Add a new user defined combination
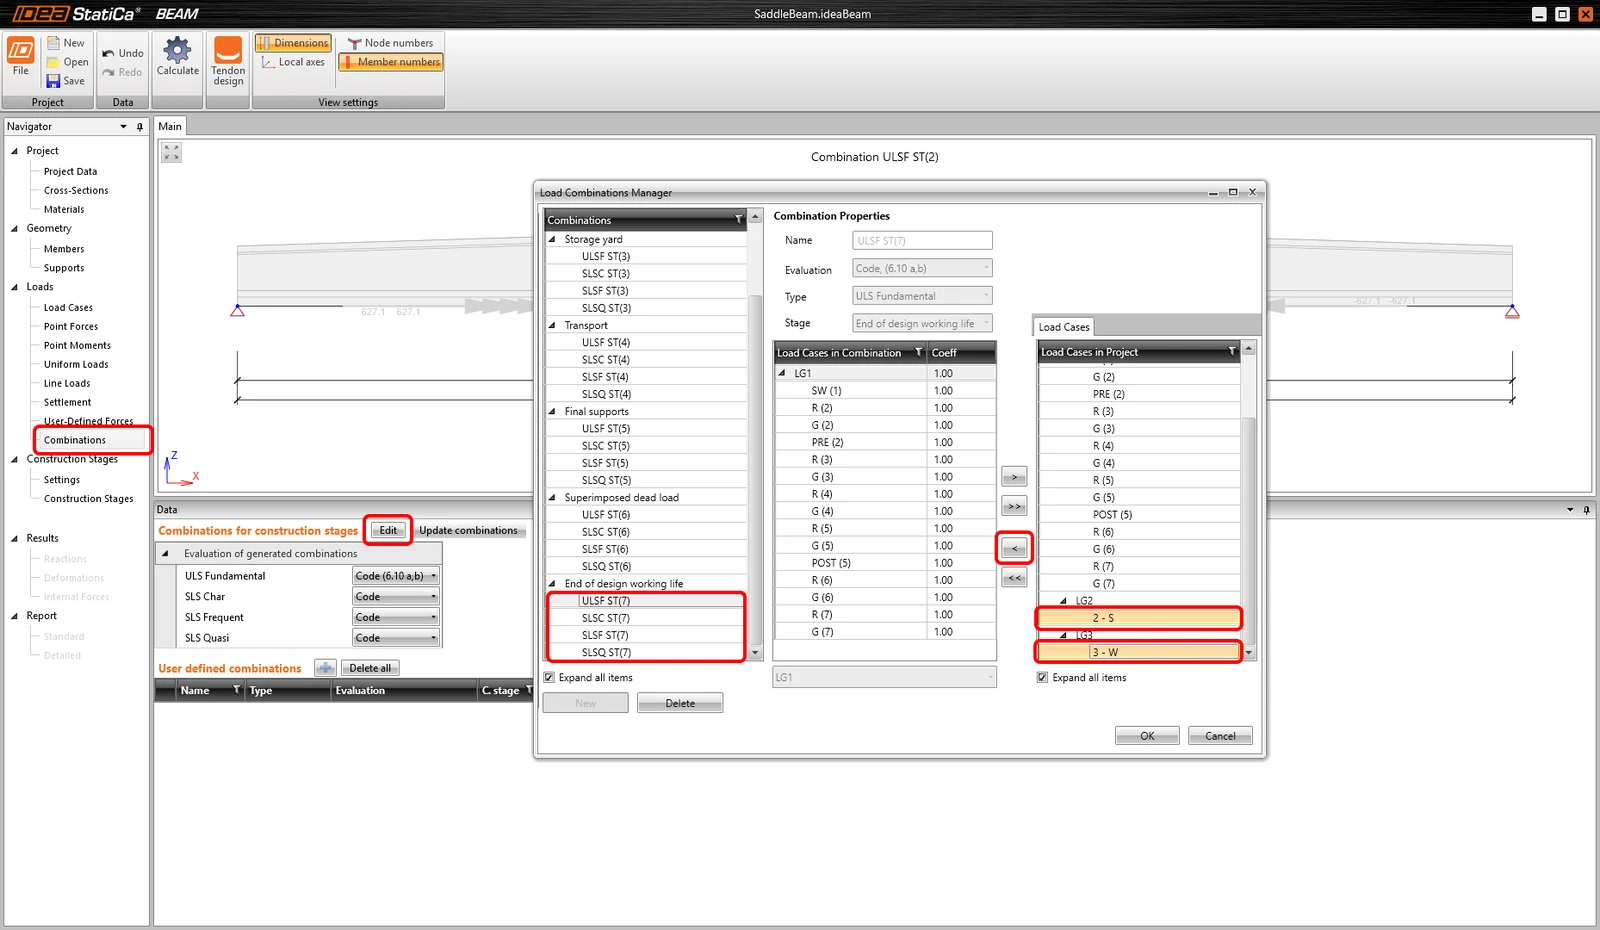The height and width of the screenshot is (930, 1600). click(x=325, y=668)
